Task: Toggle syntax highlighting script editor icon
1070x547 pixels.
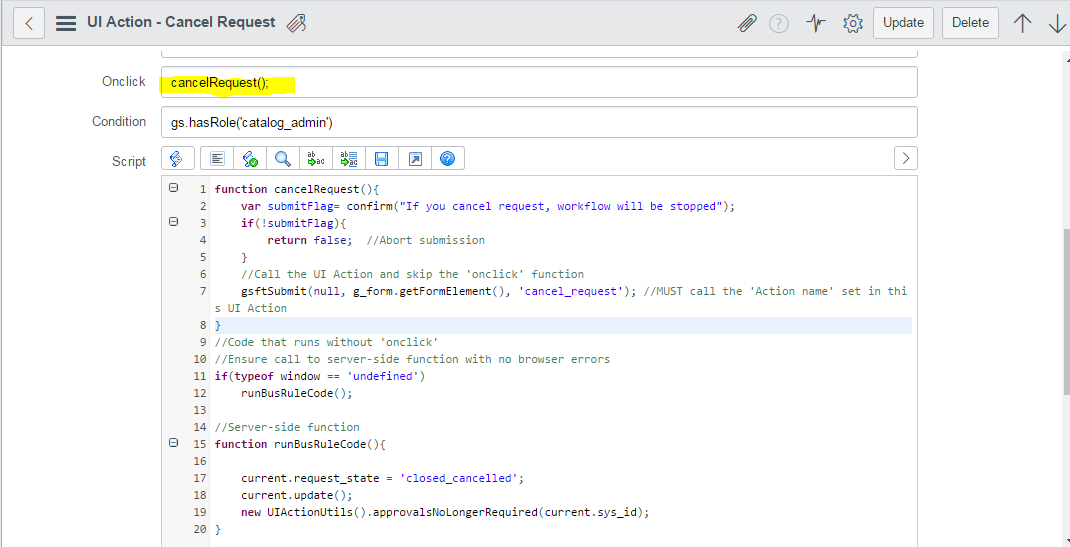Action: pyautogui.click(x=177, y=158)
